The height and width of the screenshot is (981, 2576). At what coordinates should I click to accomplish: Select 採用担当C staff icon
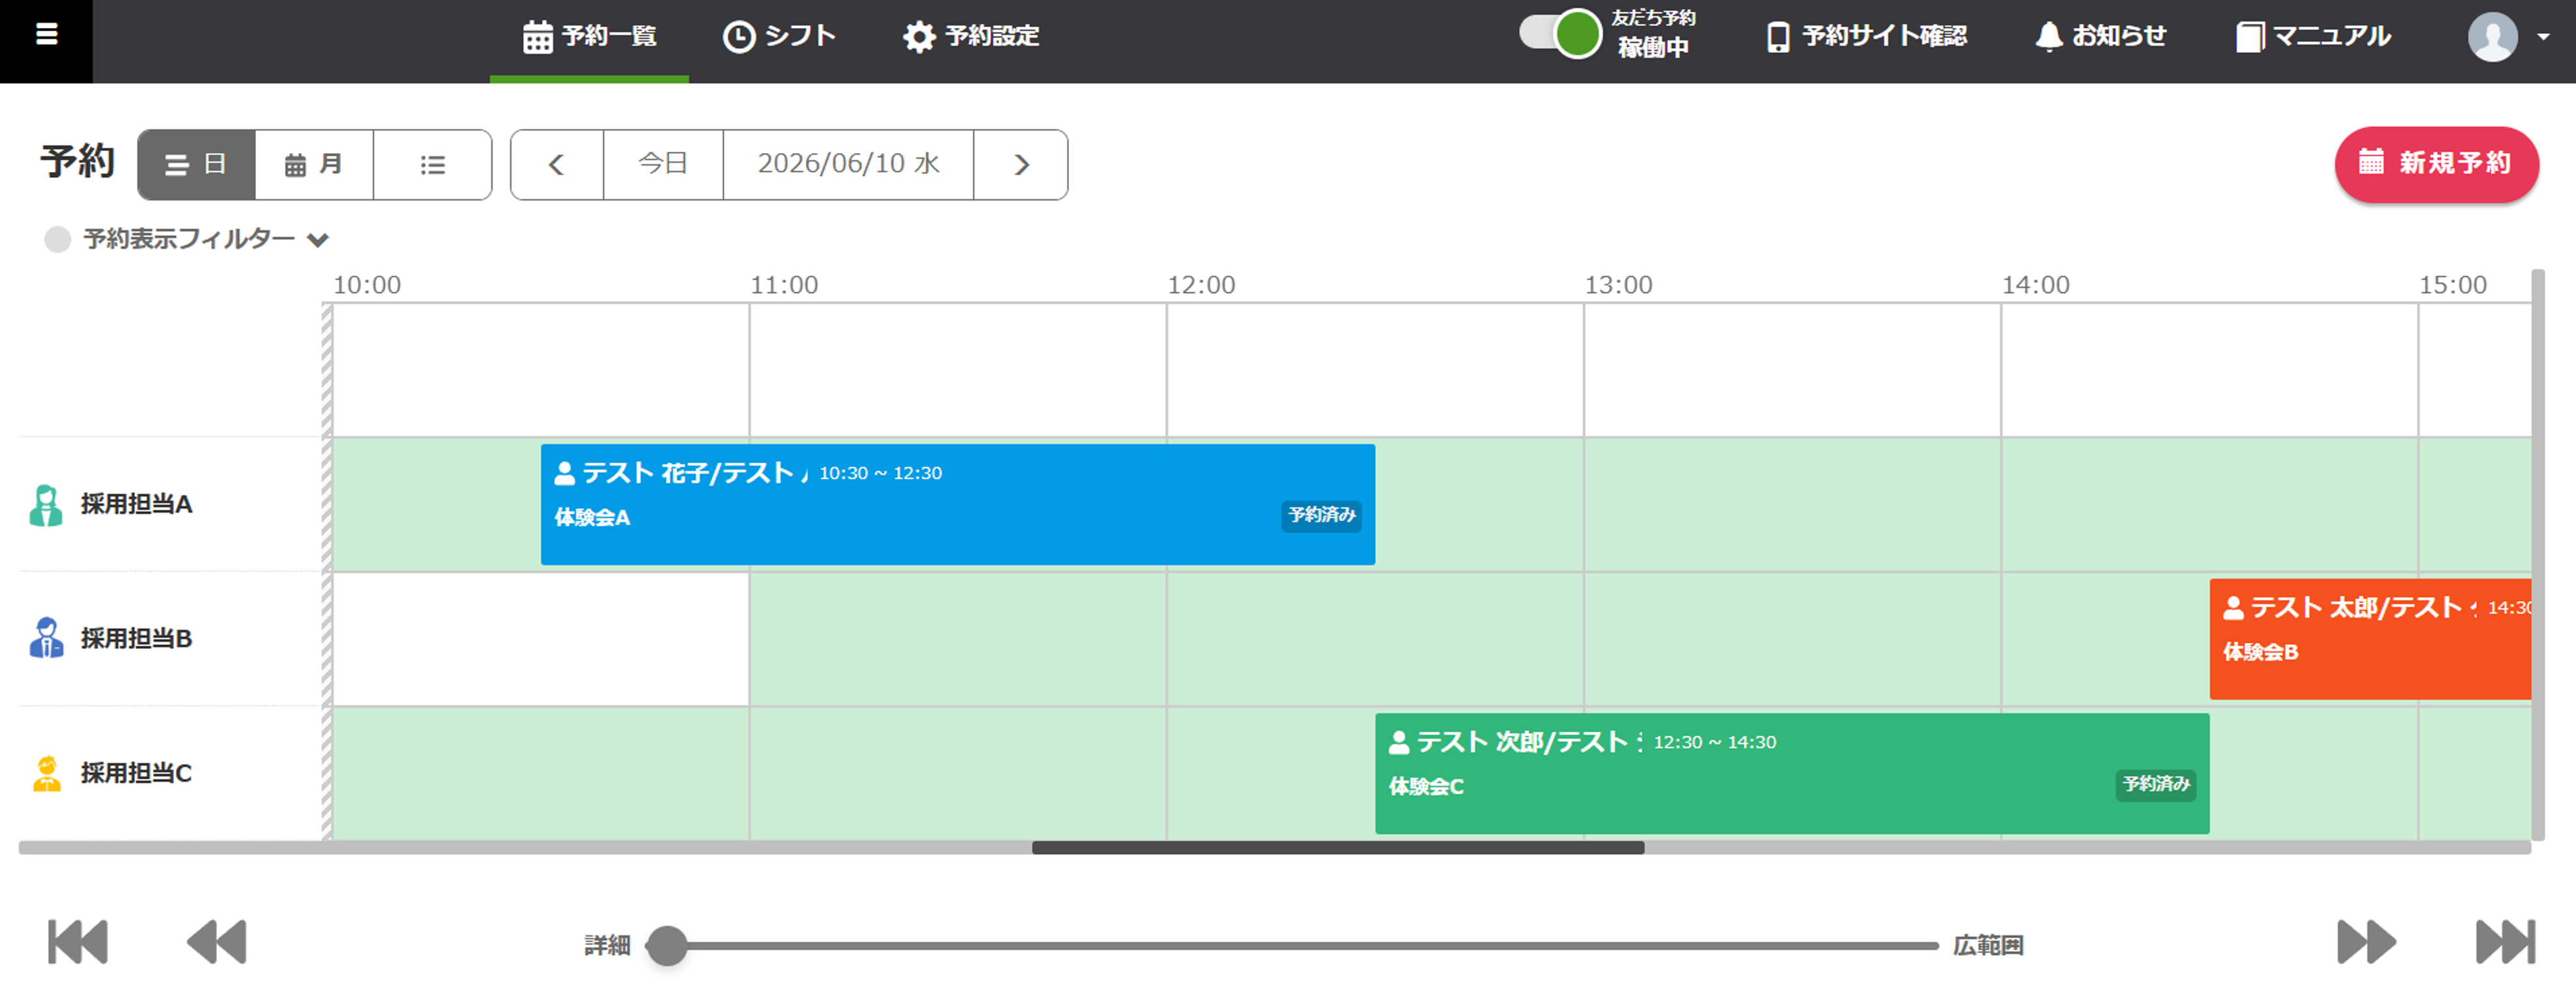pyautogui.click(x=46, y=773)
